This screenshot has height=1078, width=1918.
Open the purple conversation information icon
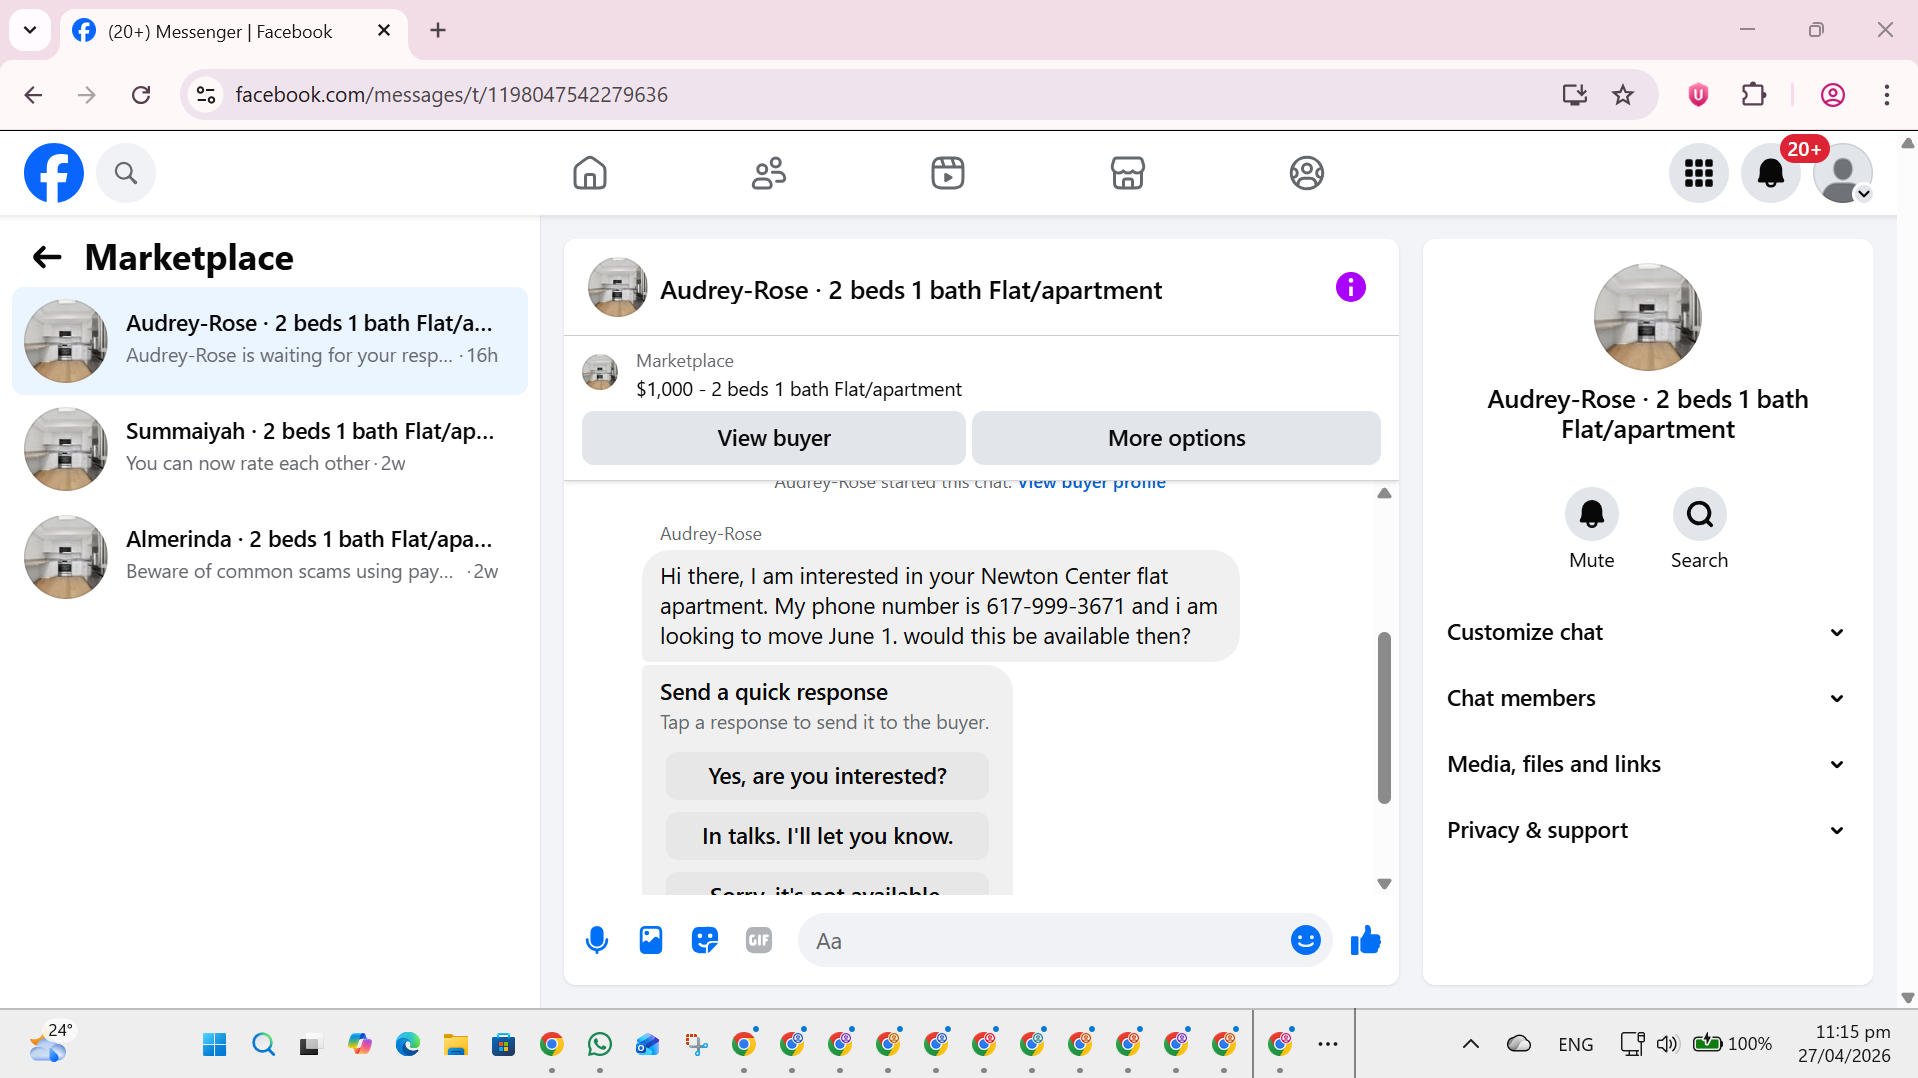click(1351, 288)
